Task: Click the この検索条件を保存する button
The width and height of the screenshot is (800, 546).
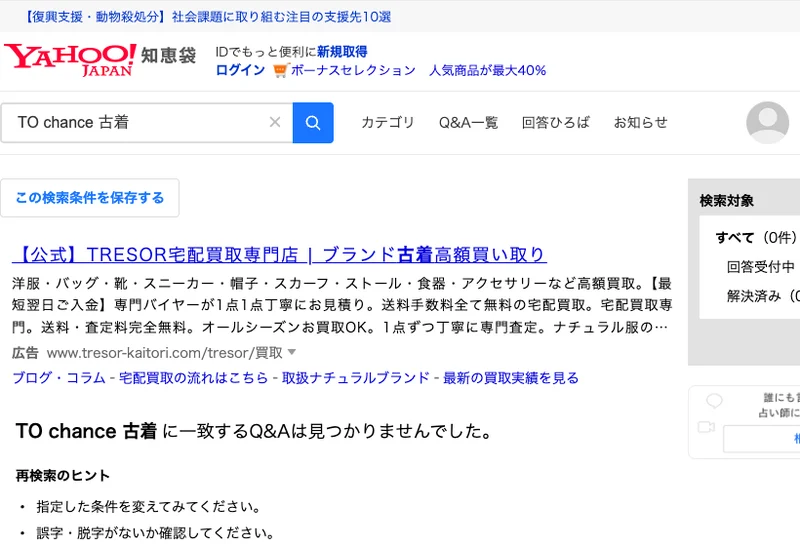Action: (90, 198)
